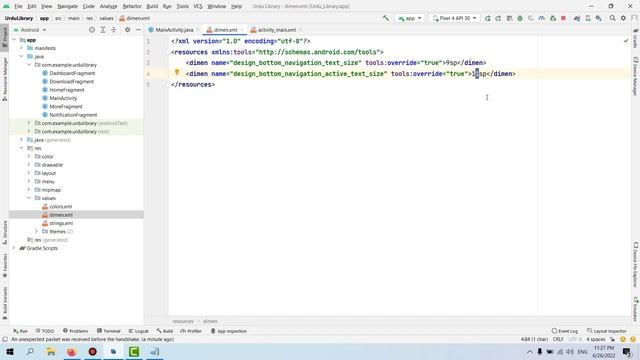This screenshot has width=640, height=360.
Task: Expand Gradle Scripts node
Action: (14, 248)
